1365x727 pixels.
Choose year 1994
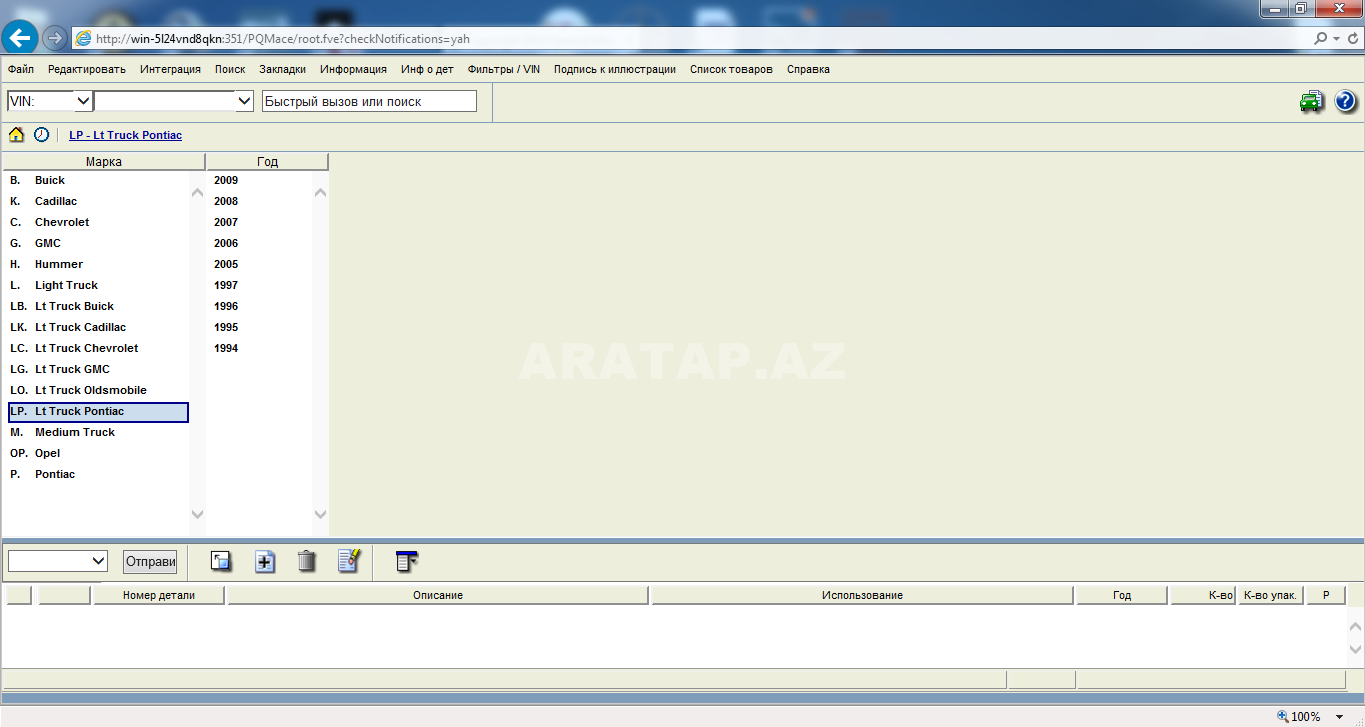click(x=226, y=348)
